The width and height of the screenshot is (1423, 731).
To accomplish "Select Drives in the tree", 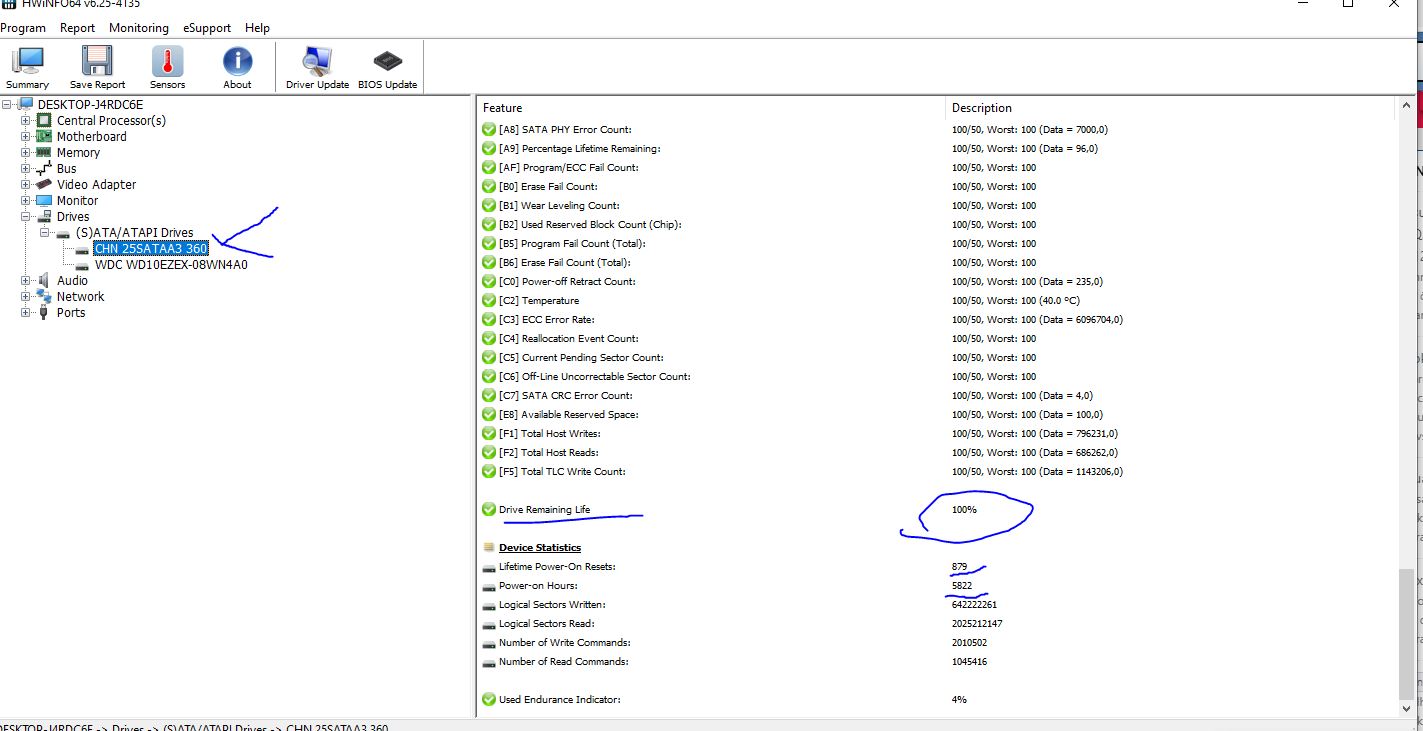I will (x=73, y=216).
